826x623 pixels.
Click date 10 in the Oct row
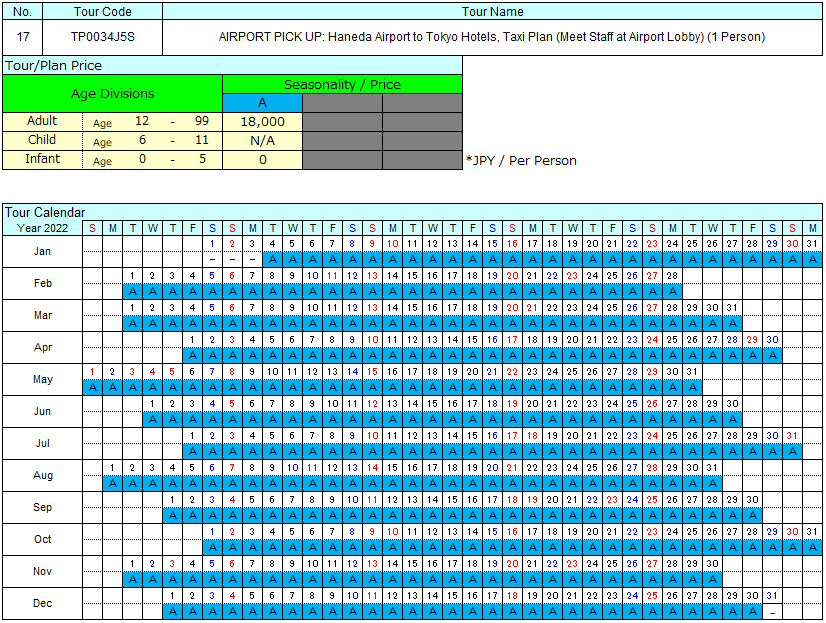click(x=392, y=532)
